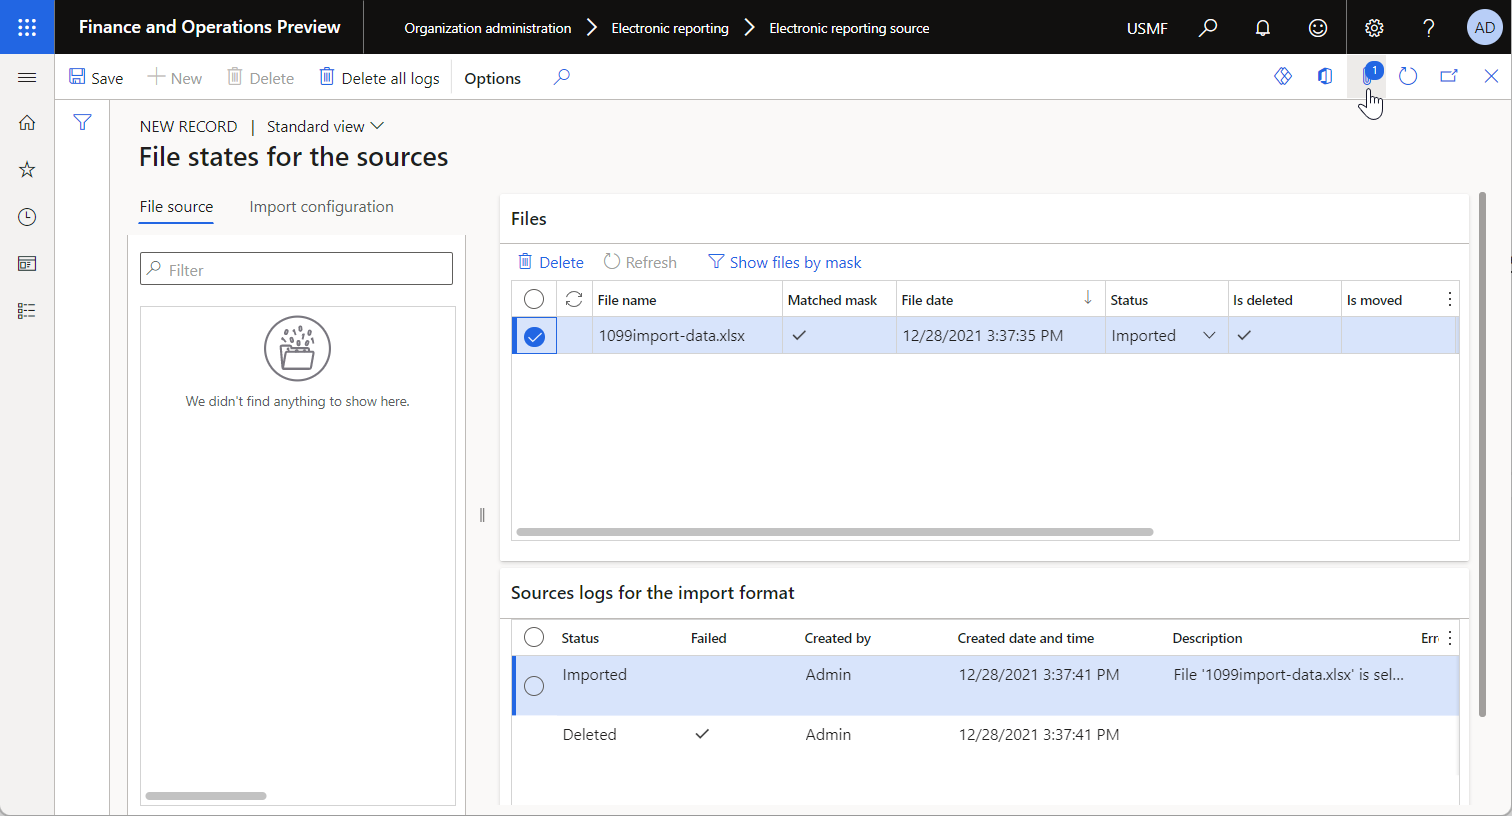This screenshot has width=1512, height=816.
Task: Open Recent items clock icon
Action: pos(27,216)
